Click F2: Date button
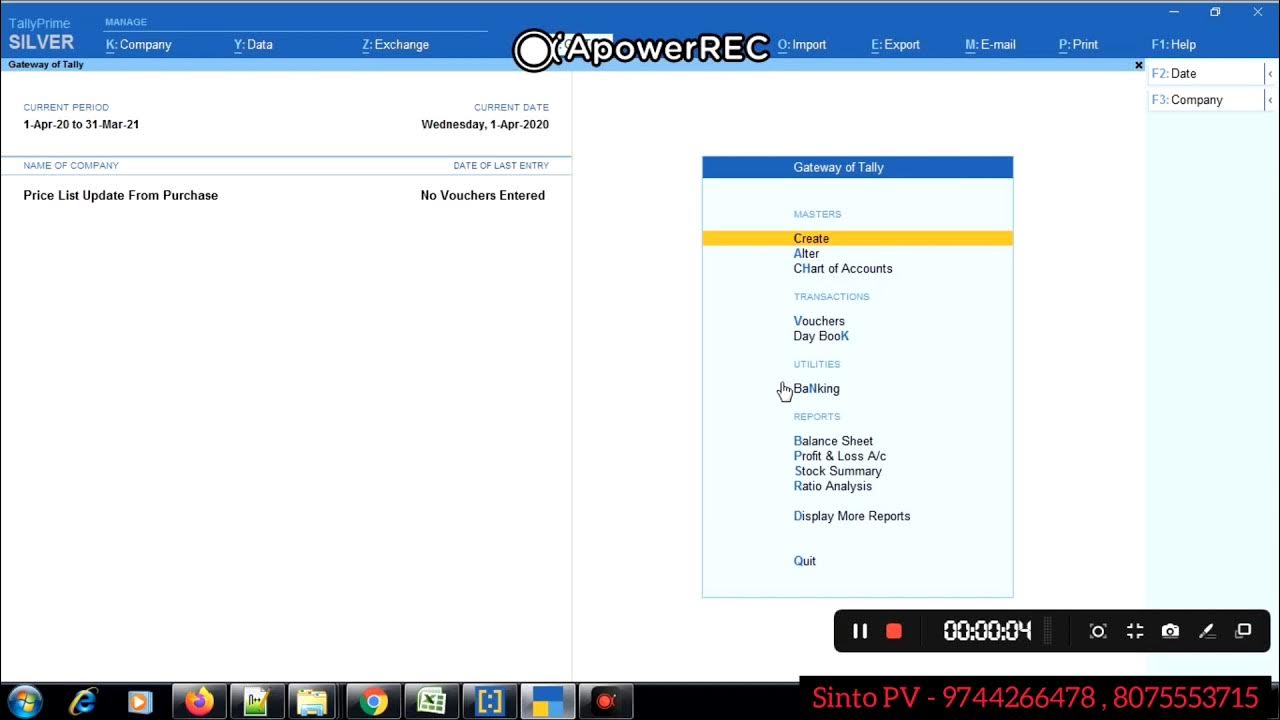The width and height of the screenshot is (1280, 720). 1206,74
